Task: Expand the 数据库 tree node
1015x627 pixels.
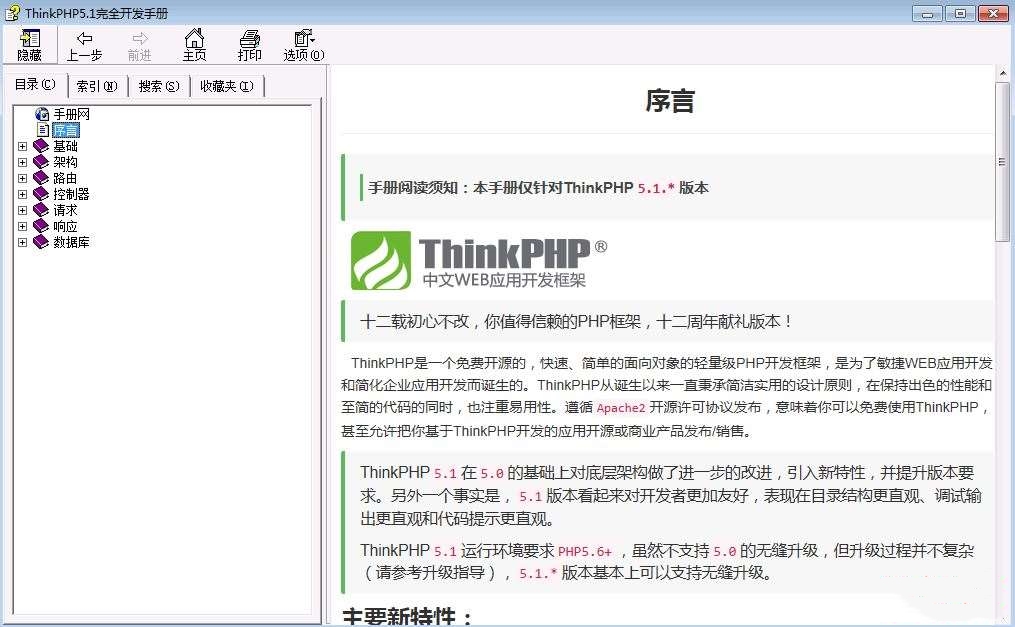Action: (23, 243)
